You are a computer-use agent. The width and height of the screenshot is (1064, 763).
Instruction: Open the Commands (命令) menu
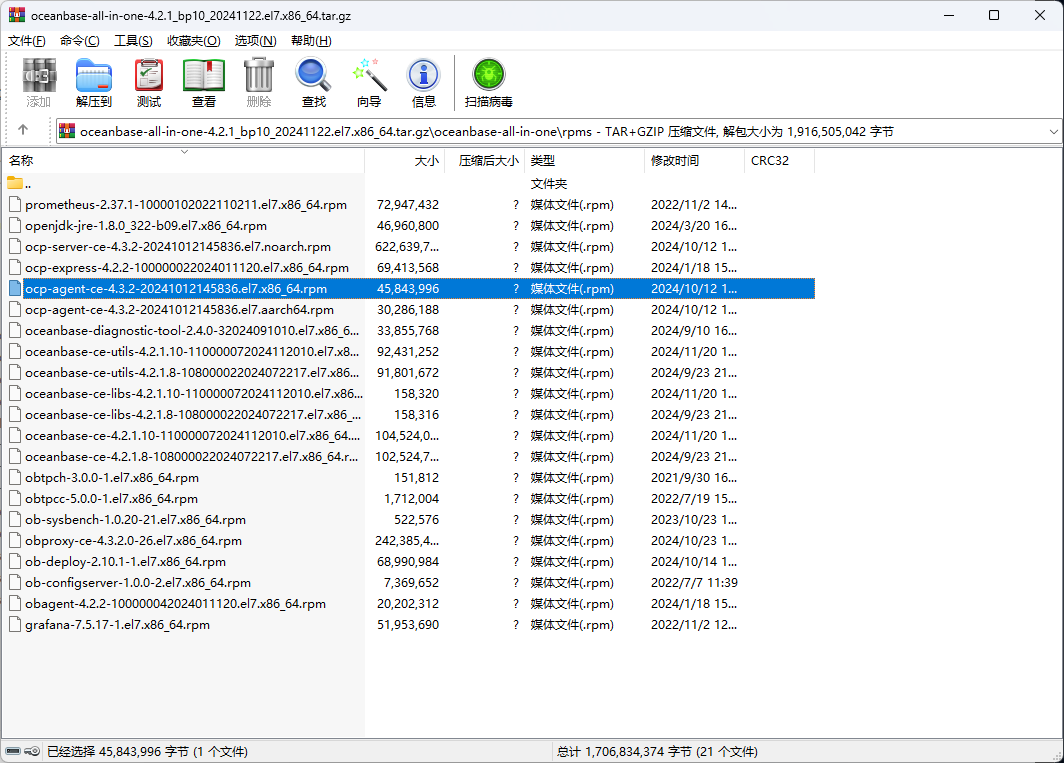79,41
